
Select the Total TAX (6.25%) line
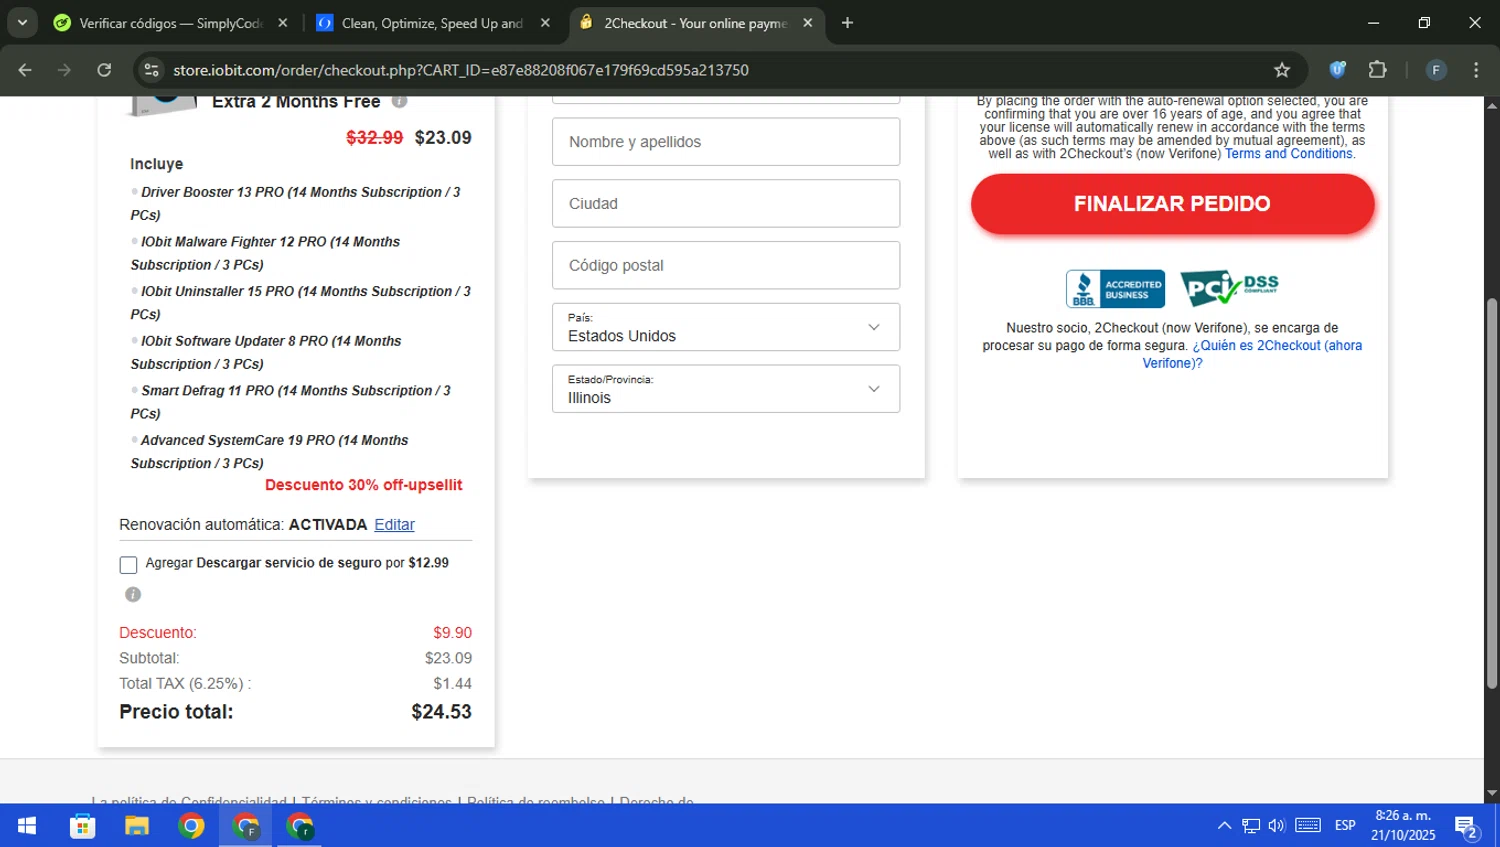tap(295, 684)
